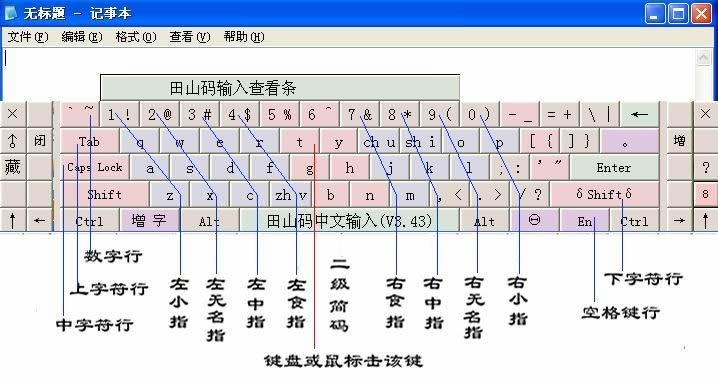Tap the ; : key

click(x=509, y=168)
